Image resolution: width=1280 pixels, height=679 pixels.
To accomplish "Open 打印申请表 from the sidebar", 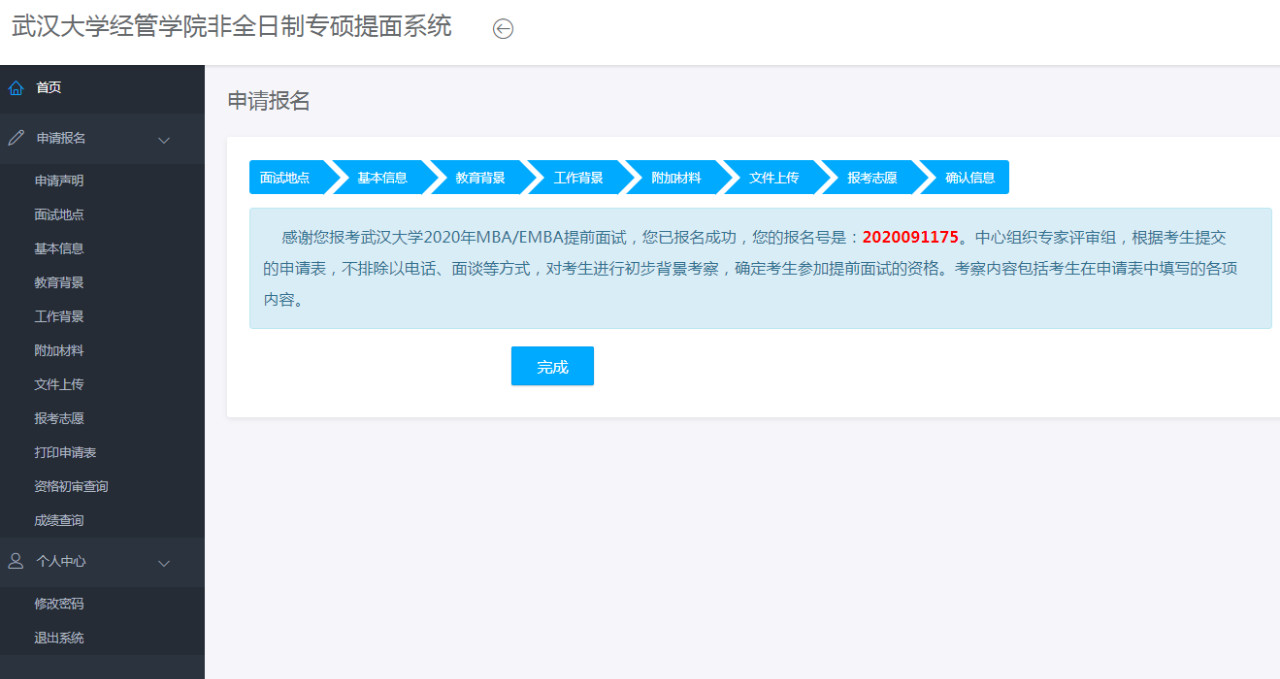I will (65, 453).
